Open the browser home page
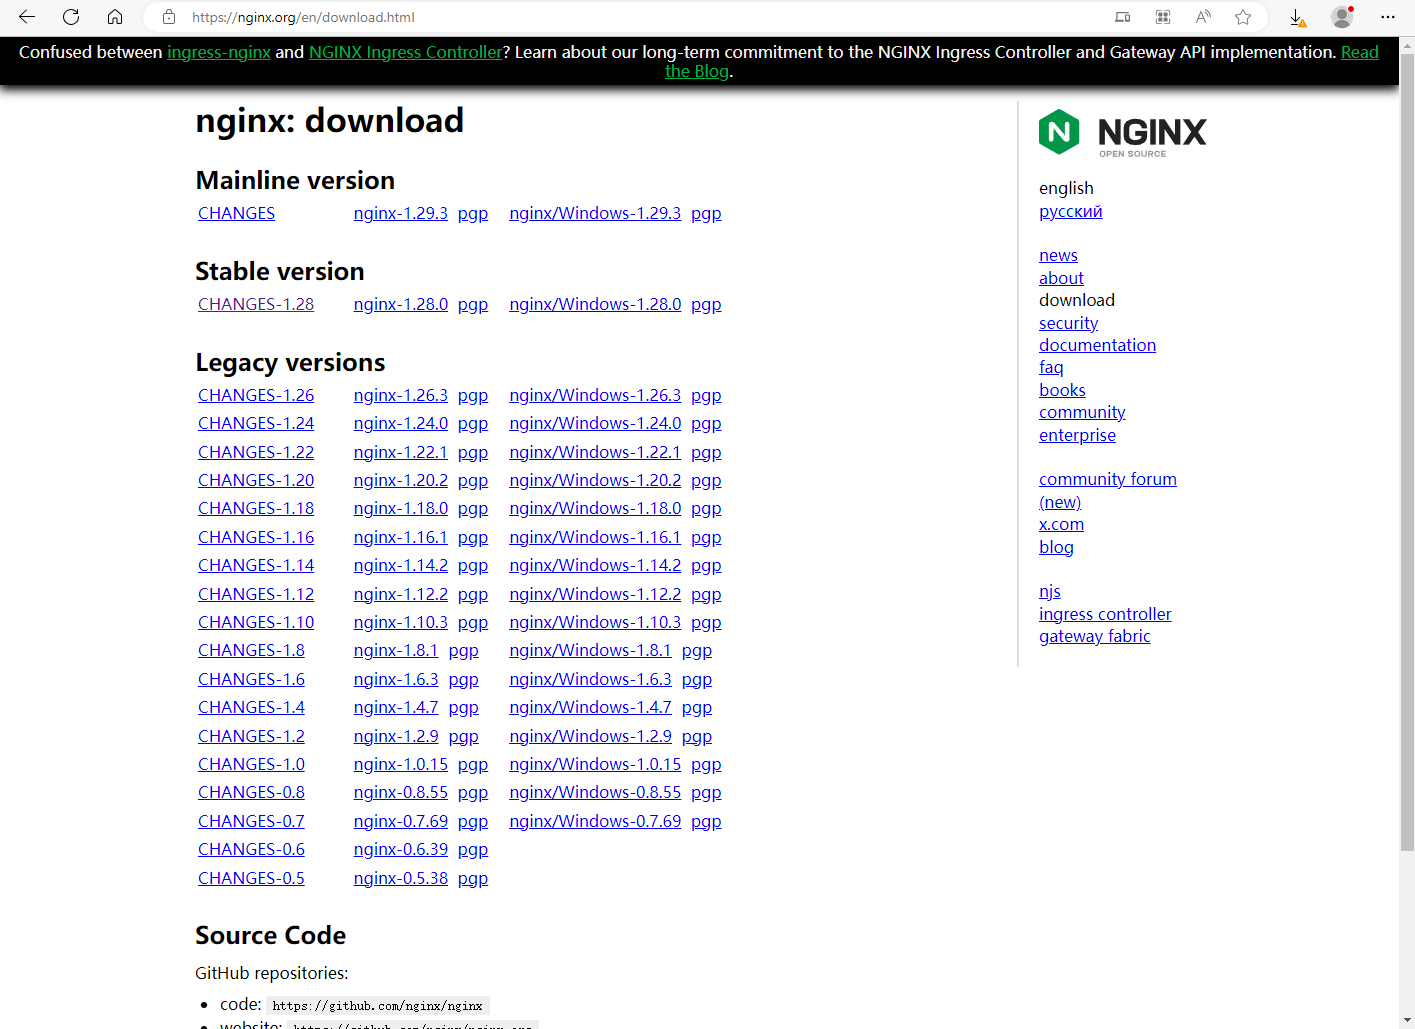1415x1029 pixels. [115, 17]
